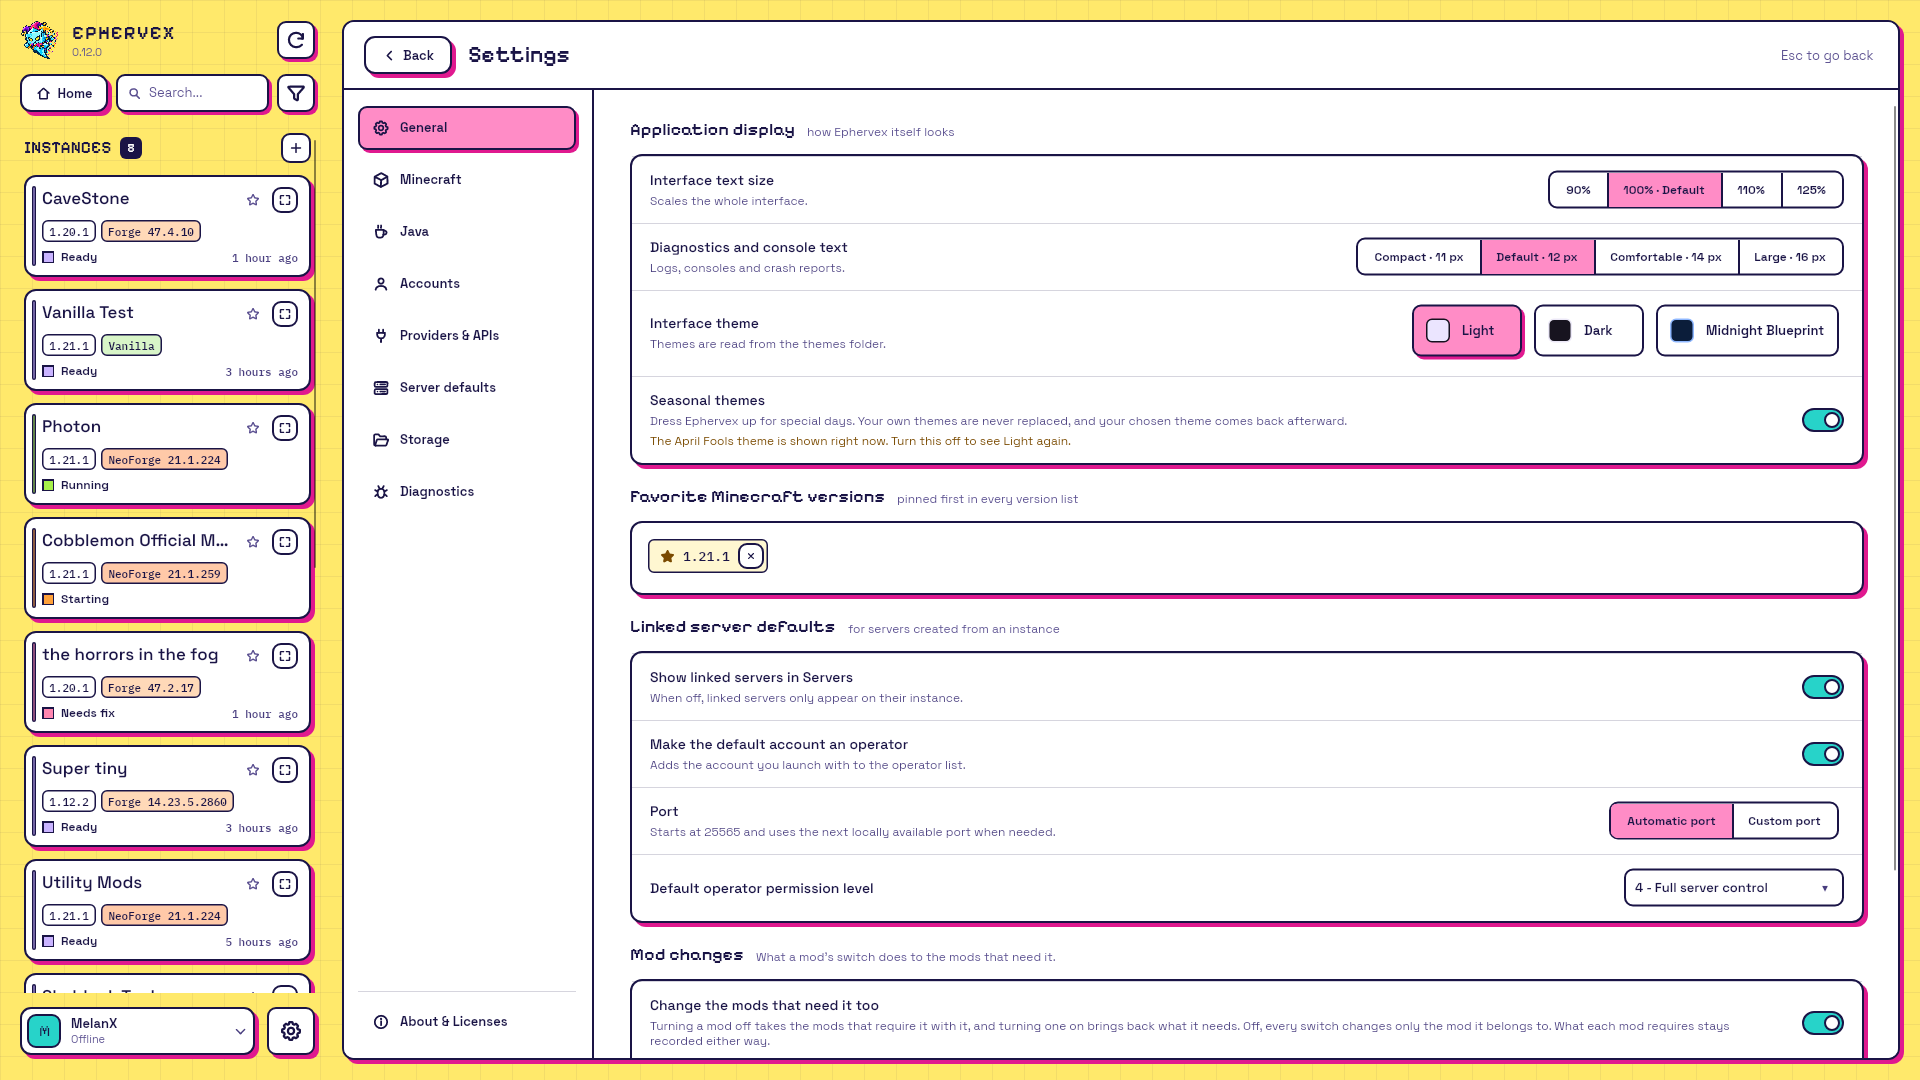
Task: Click the Back button
Action: [x=408, y=55]
